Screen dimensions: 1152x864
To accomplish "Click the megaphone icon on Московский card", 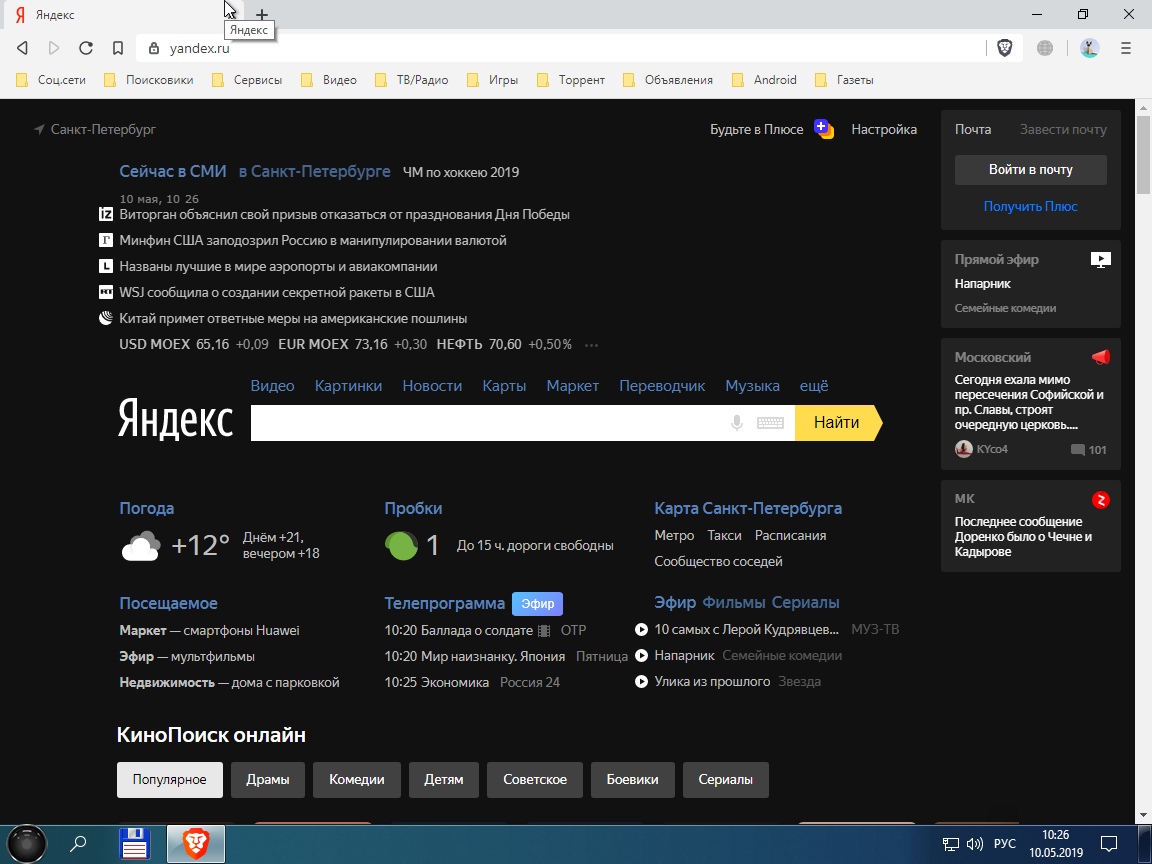I will (1101, 357).
